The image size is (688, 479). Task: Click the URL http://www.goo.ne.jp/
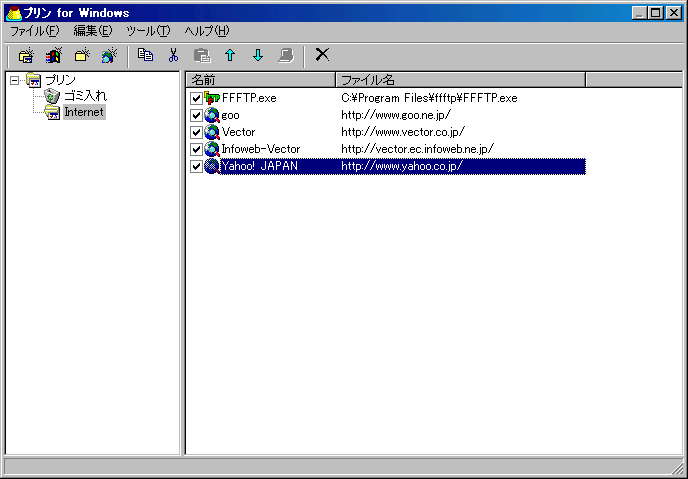pos(396,115)
